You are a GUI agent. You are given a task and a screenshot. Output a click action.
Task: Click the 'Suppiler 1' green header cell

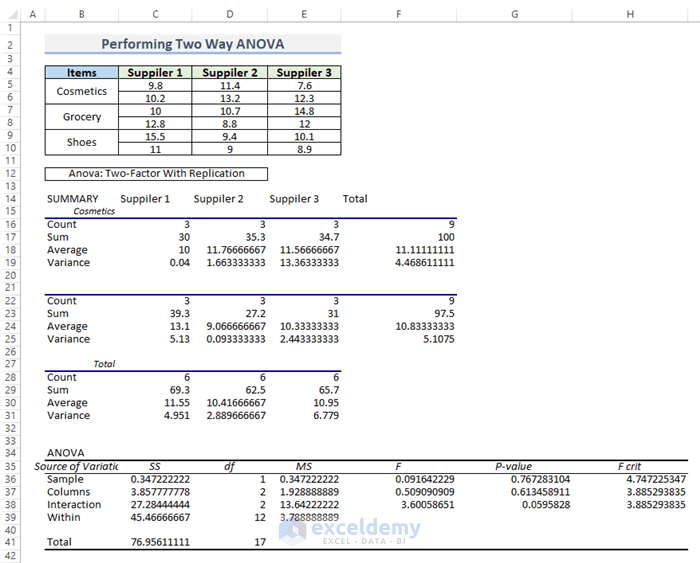[x=155, y=72]
